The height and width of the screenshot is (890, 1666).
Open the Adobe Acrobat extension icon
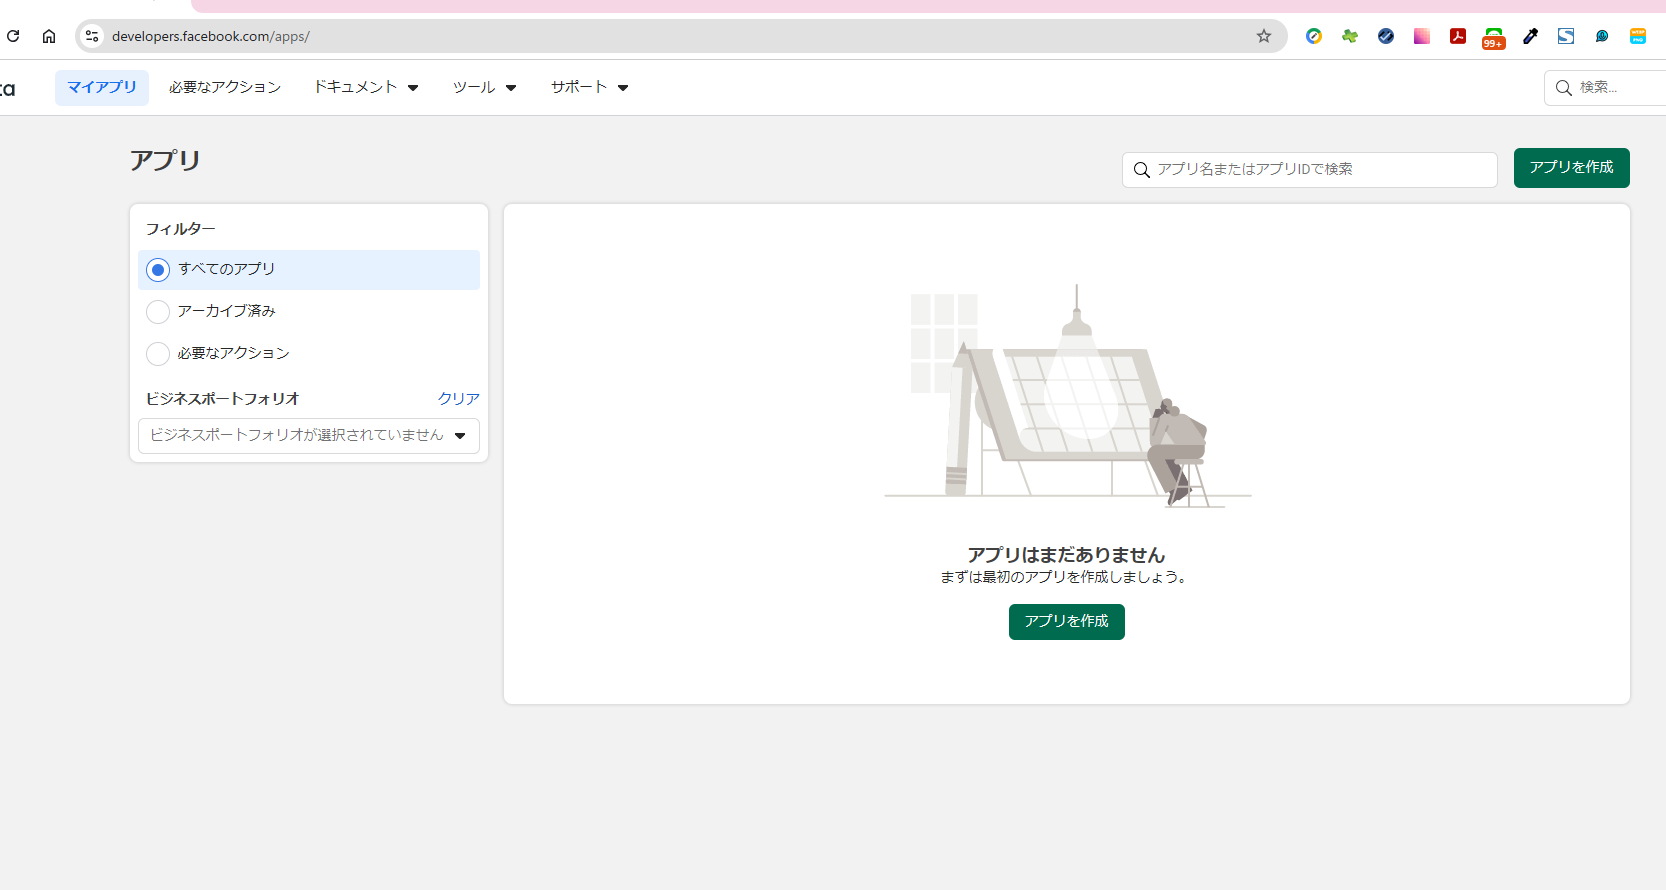(1458, 36)
